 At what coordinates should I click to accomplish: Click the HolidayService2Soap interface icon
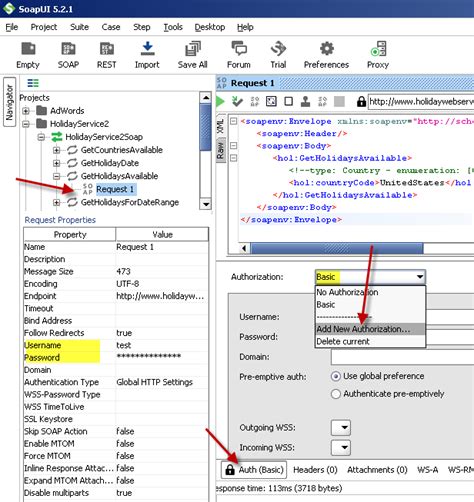click(x=57, y=137)
